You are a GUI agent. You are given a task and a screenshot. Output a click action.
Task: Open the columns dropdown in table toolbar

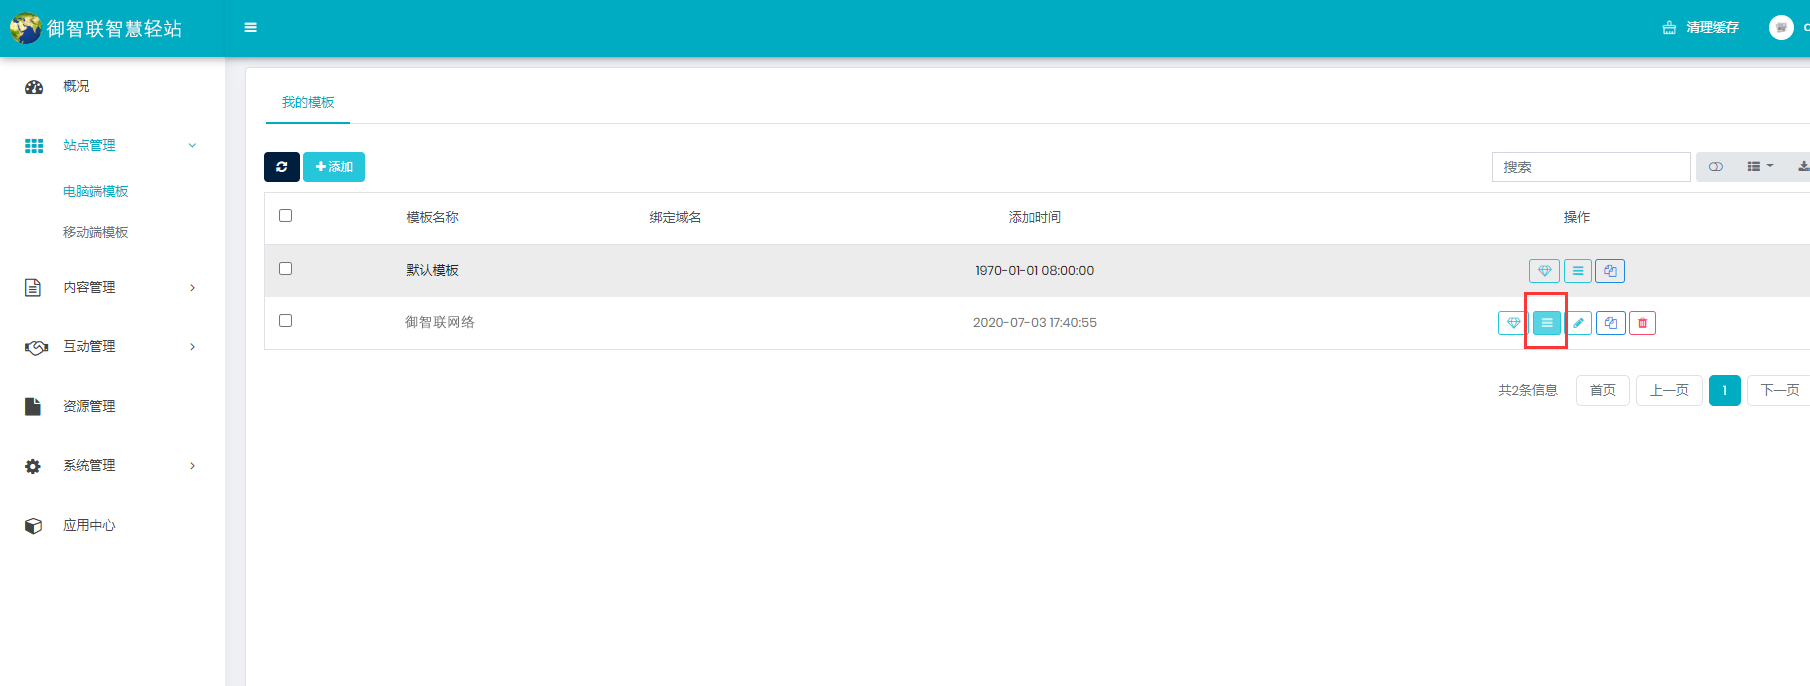click(1760, 167)
